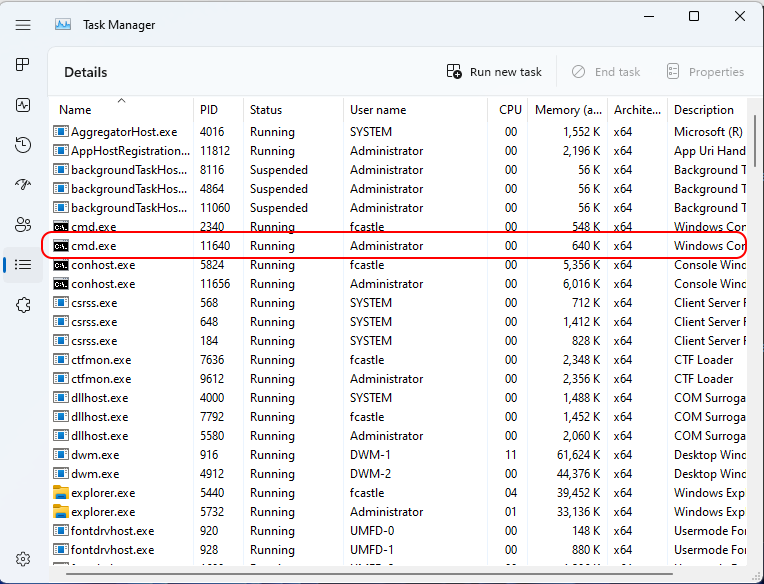The height and width of the screenshot is (584, 764).
Task: Click the DWM-2 user name cell
Action: coord(370,474)
